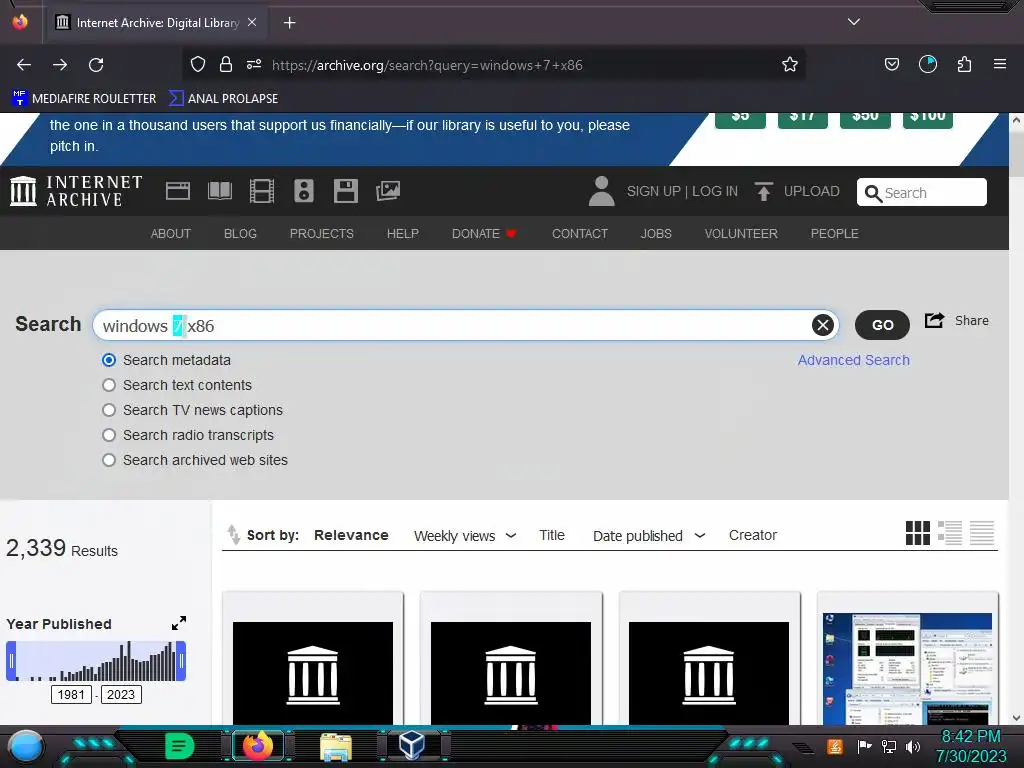Click the Internet Archive logo
Viewport: 1024px width, 768px height.
coord(76,191)
